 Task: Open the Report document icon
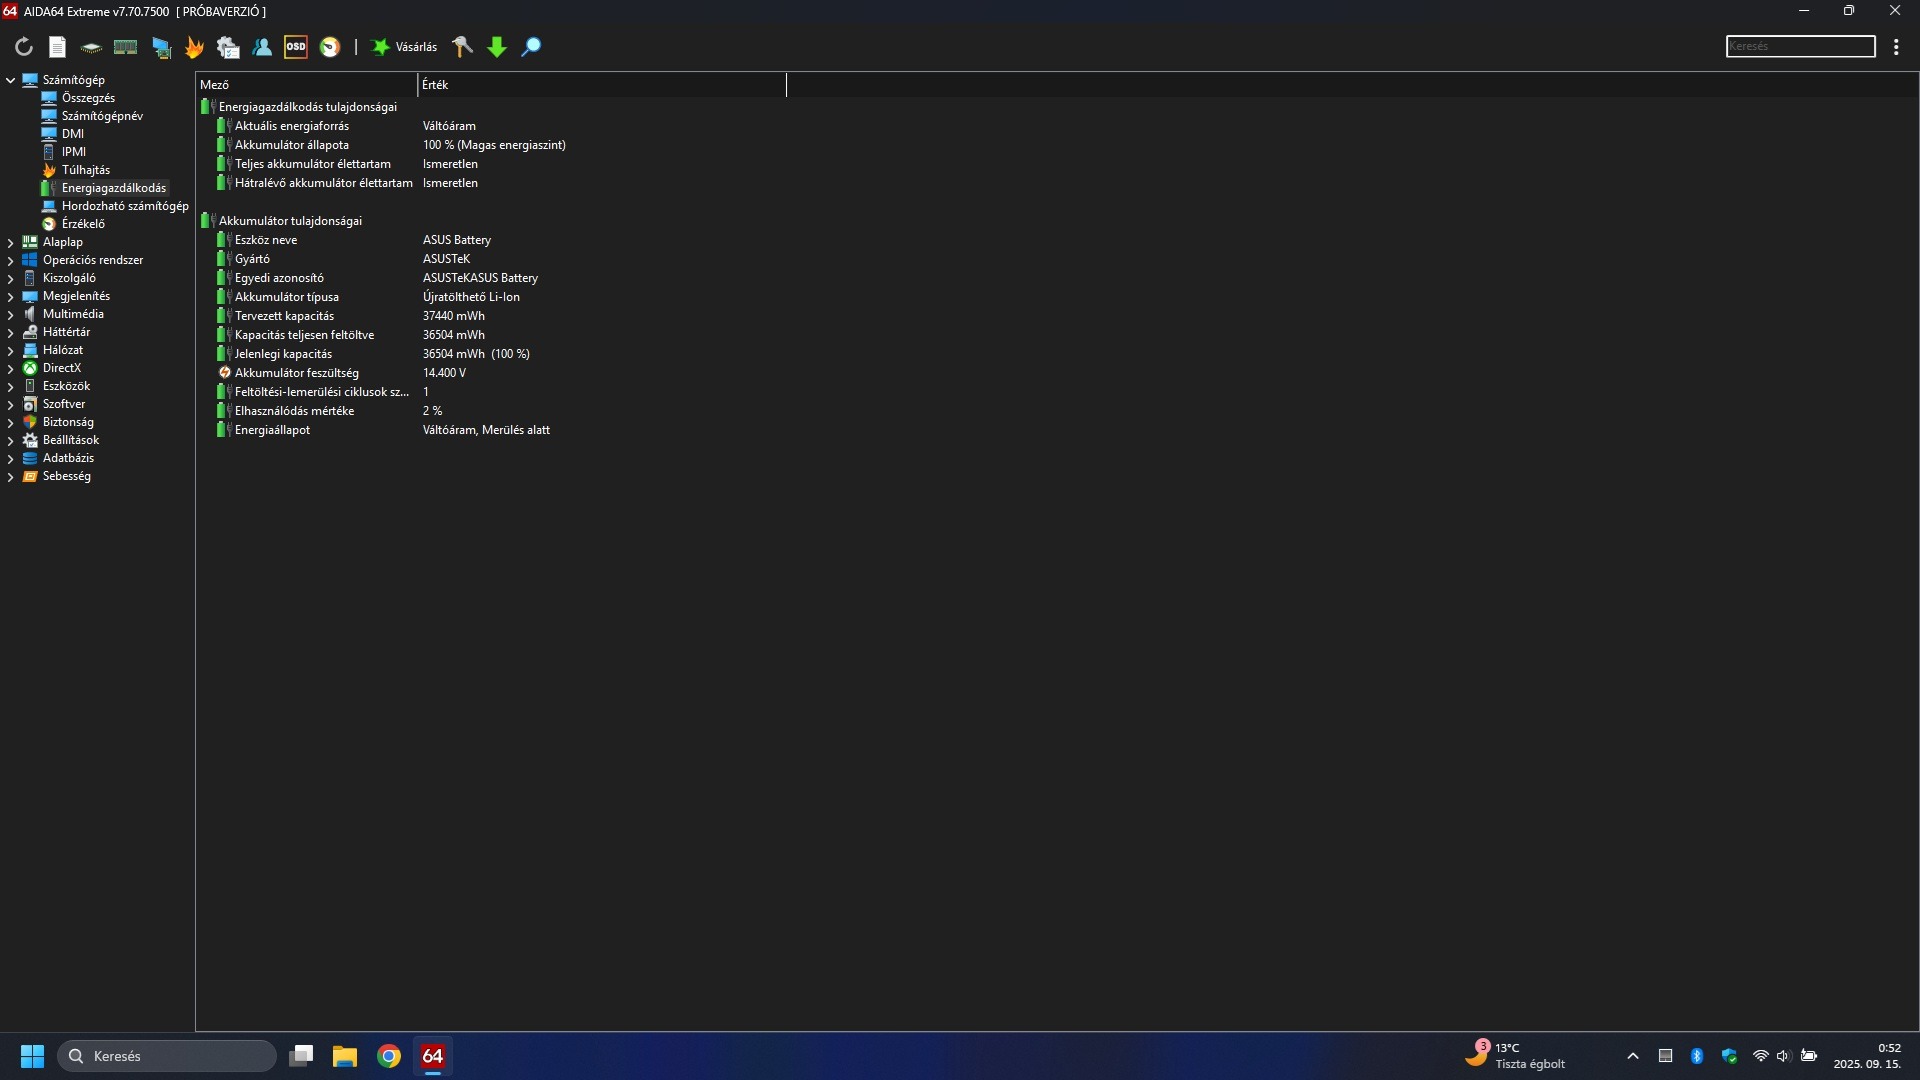coord(57,47)
